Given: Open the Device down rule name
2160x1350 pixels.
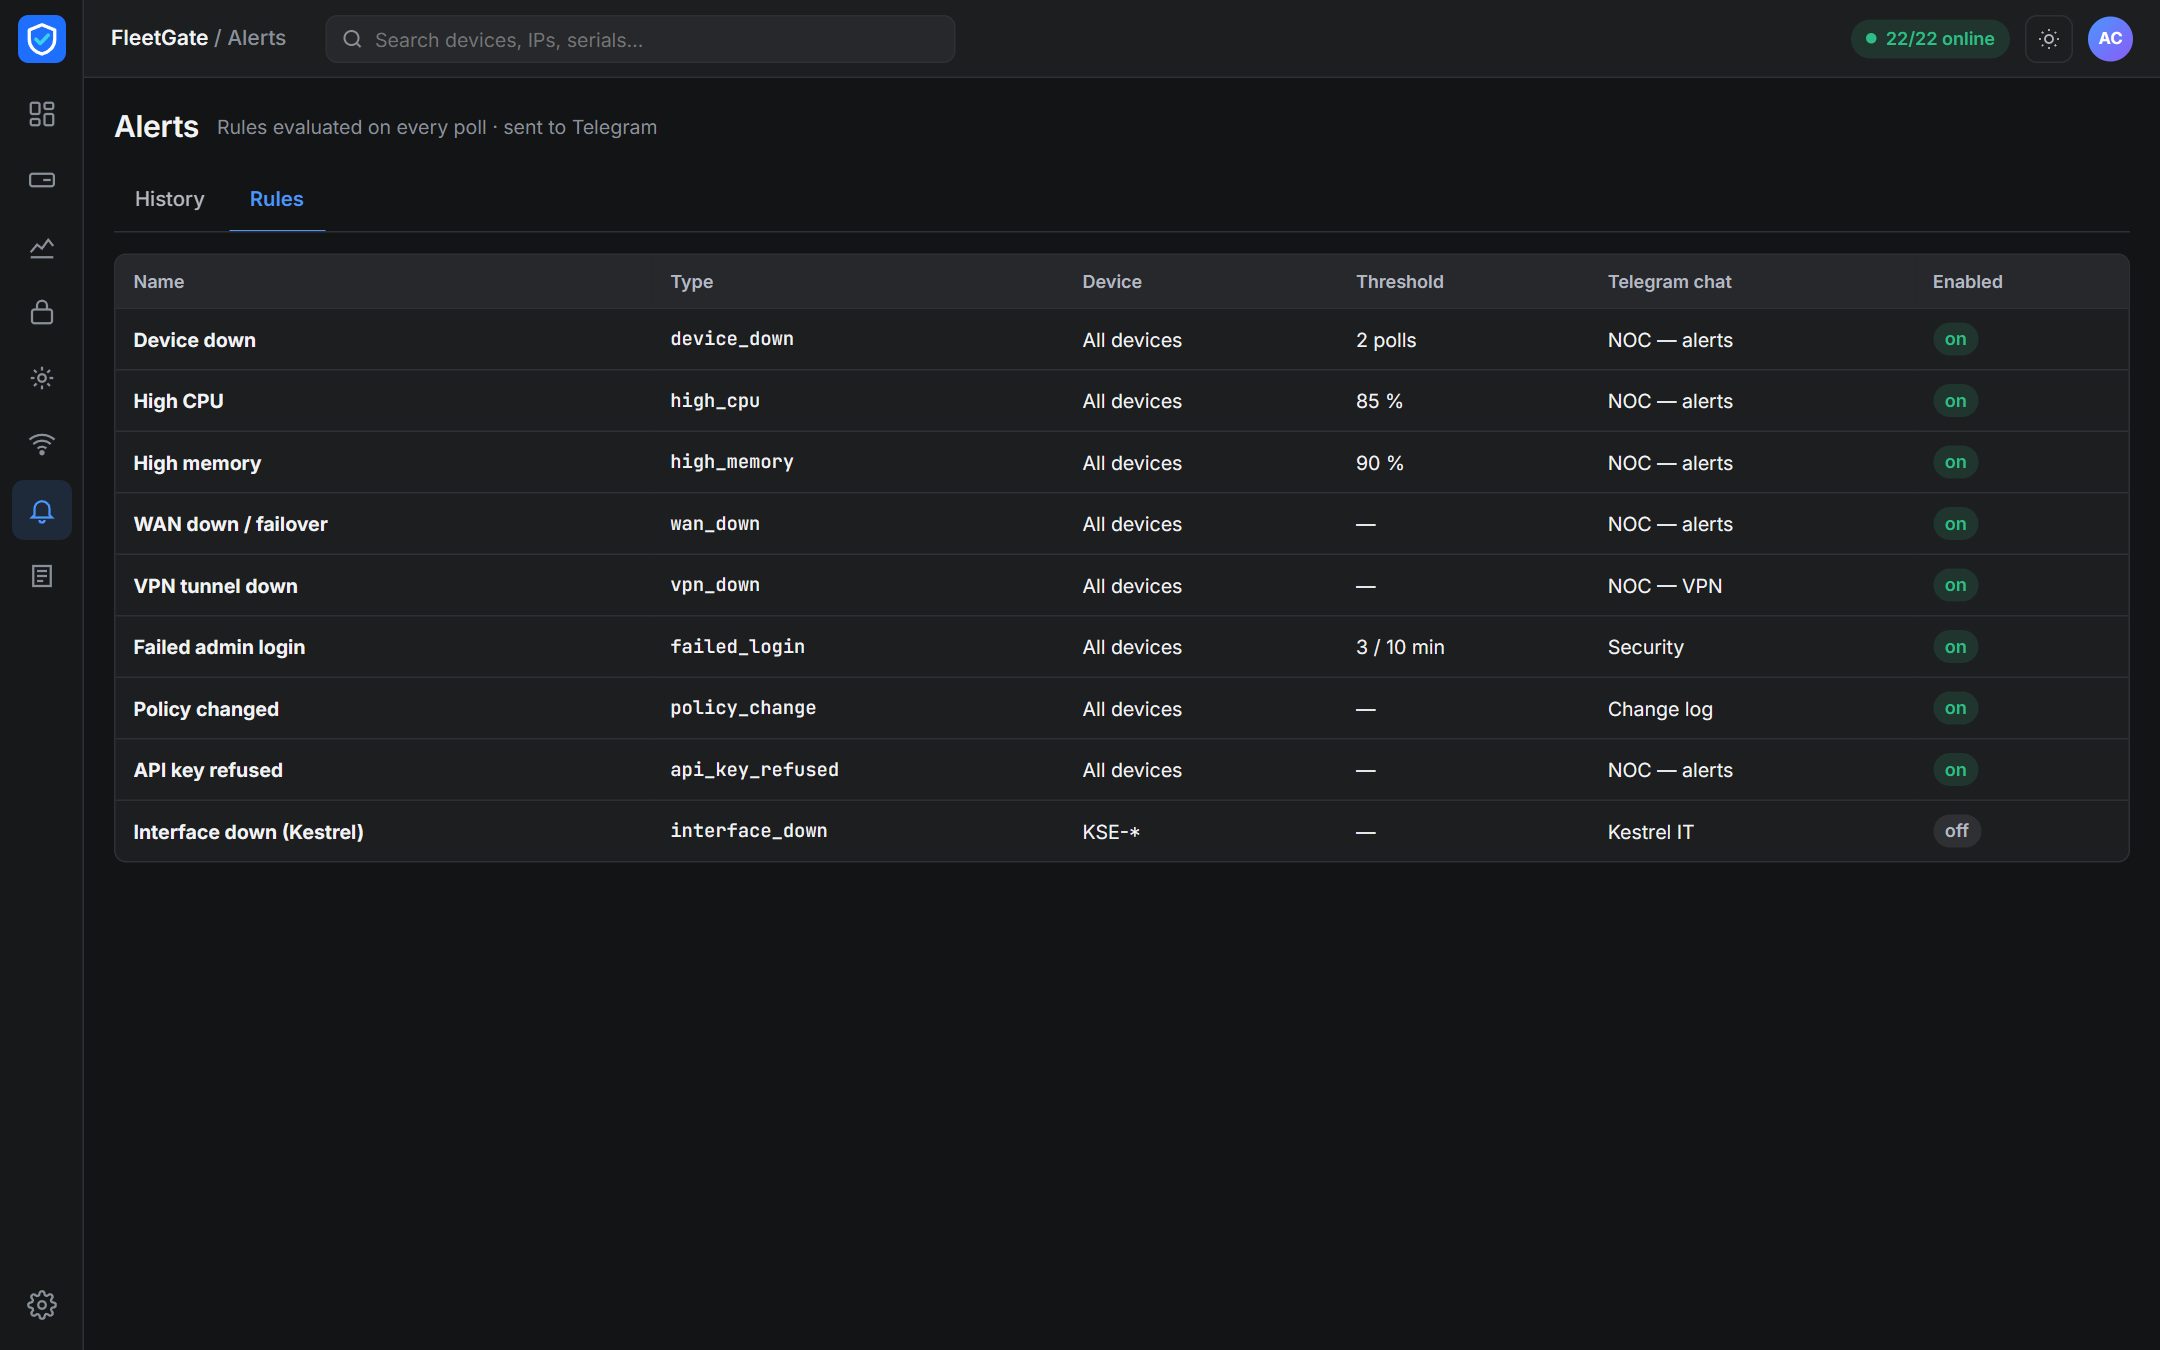Looking at the screenshot, I should click(194, 340).
